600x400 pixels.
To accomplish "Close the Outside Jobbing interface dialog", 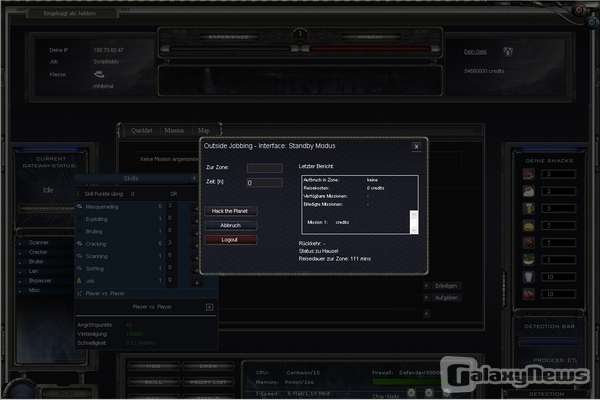I will tap(416, 147).
